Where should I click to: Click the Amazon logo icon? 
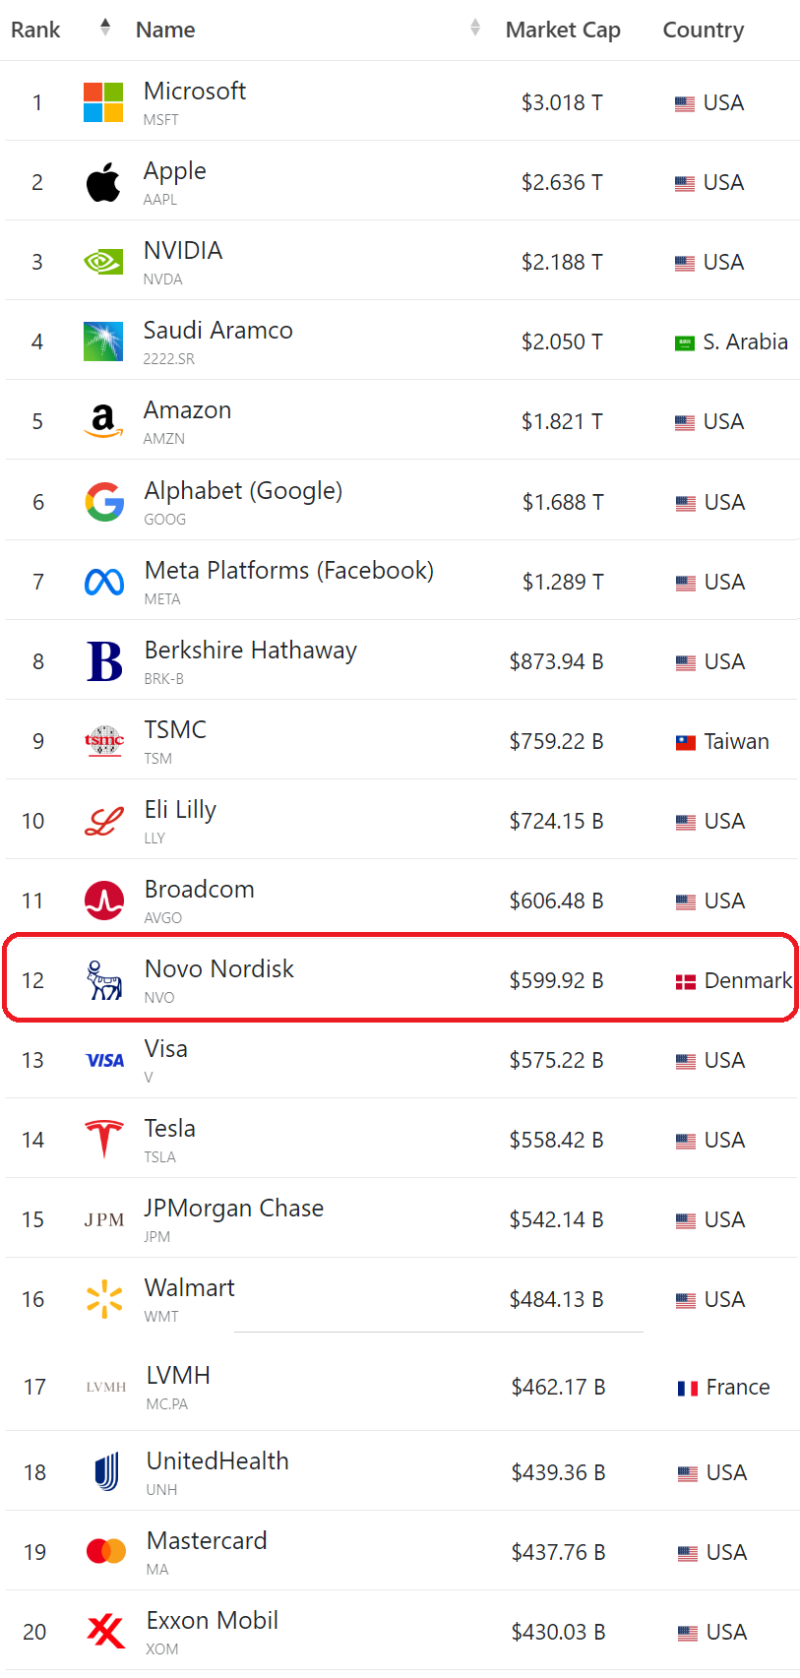point(103,421)
